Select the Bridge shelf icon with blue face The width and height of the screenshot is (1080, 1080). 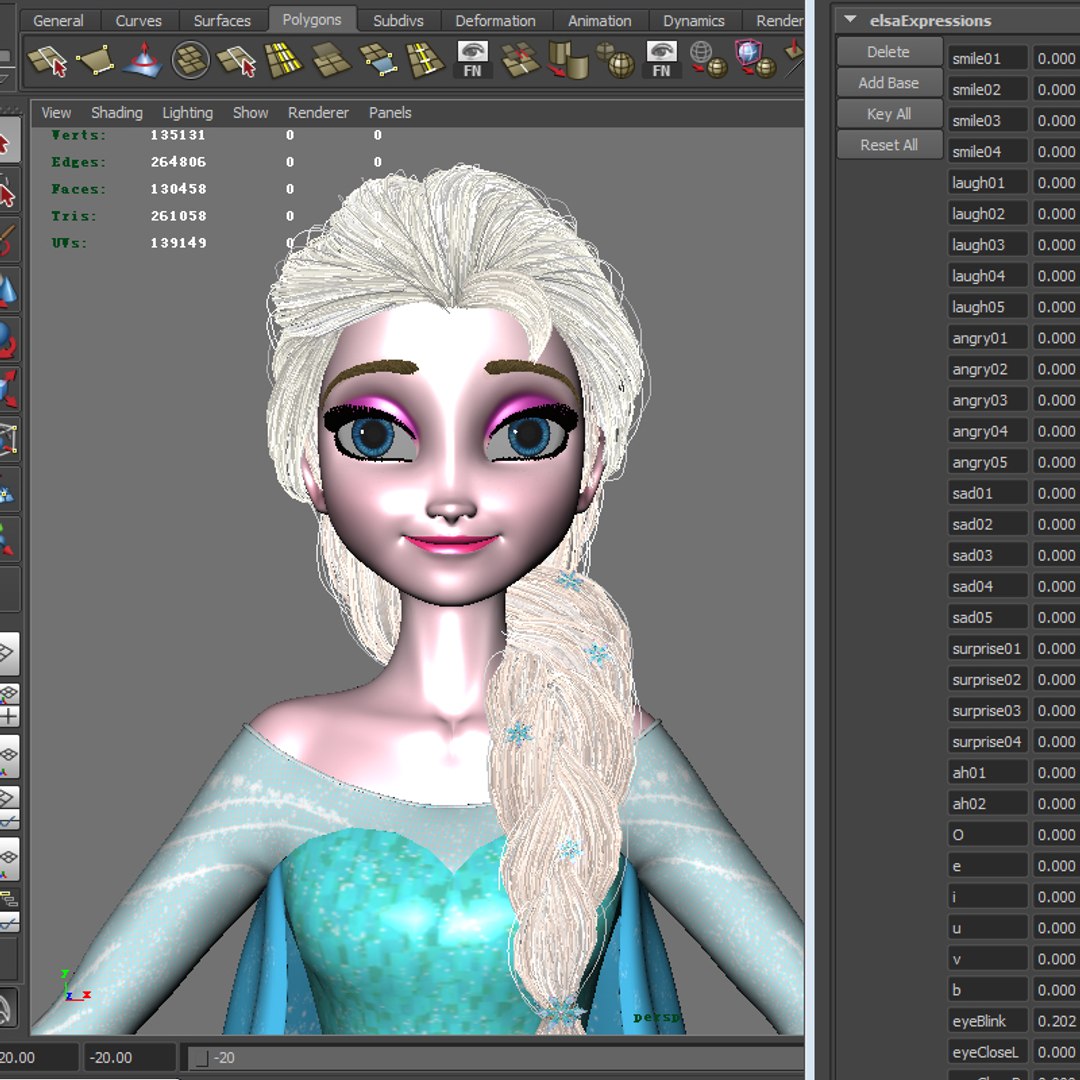(x=378, y=60)
